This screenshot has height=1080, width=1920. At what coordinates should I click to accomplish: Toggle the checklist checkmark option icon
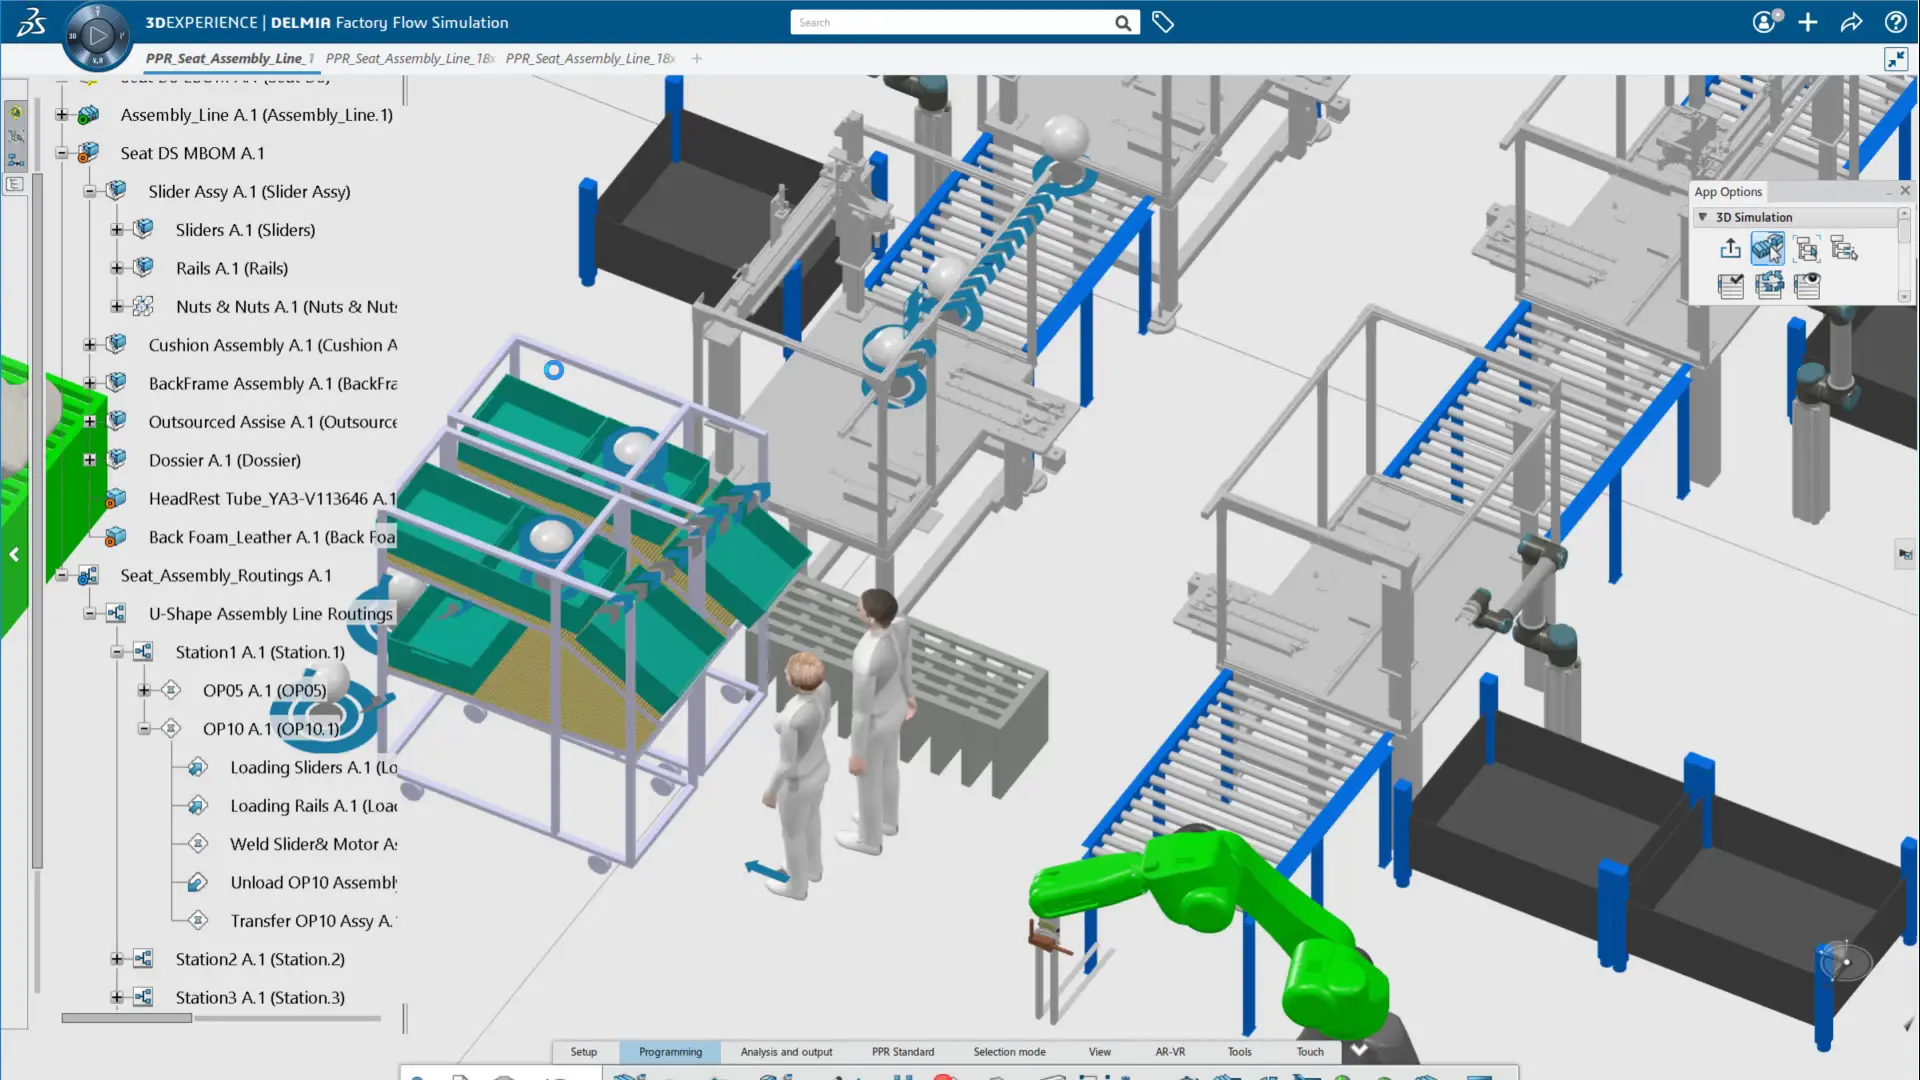pyautogui.click(x=1730, y=286)
